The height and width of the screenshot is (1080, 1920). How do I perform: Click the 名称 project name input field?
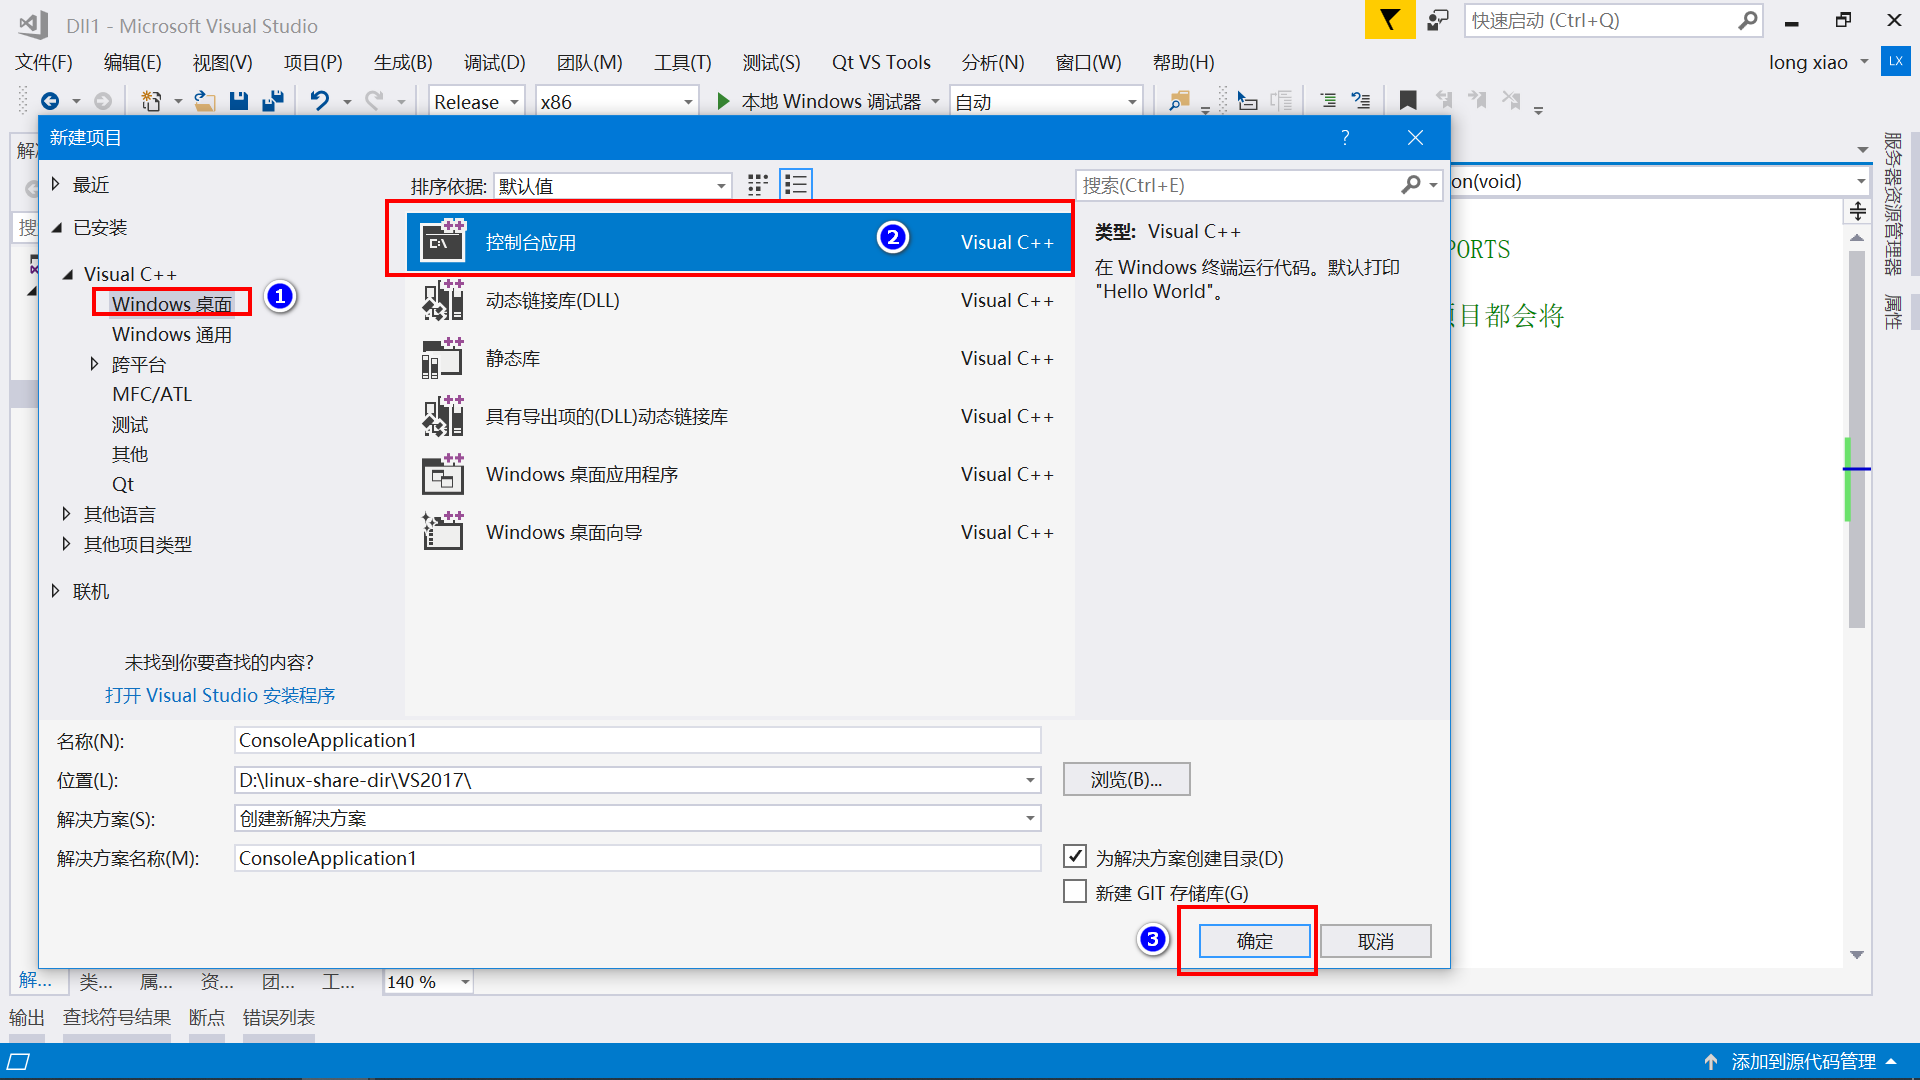[x=637, y=740]
